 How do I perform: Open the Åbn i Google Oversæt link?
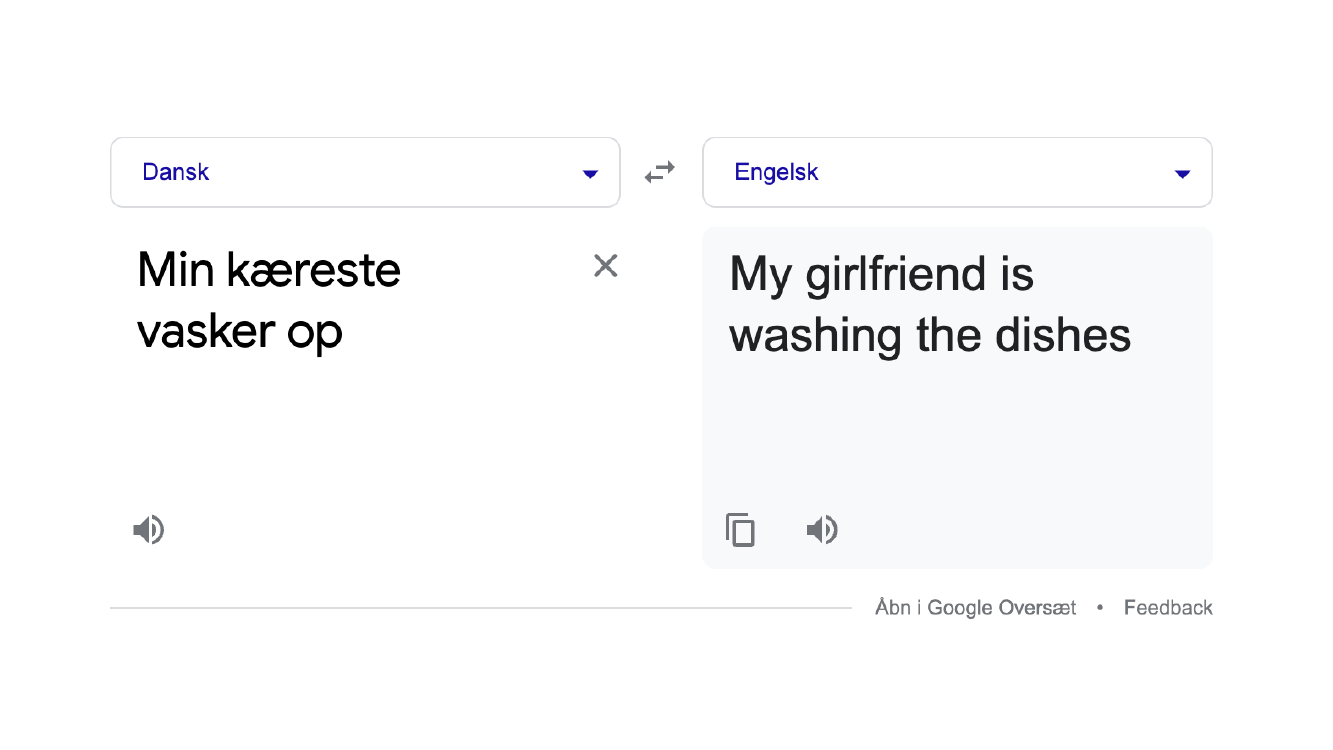tap(975, 608)
